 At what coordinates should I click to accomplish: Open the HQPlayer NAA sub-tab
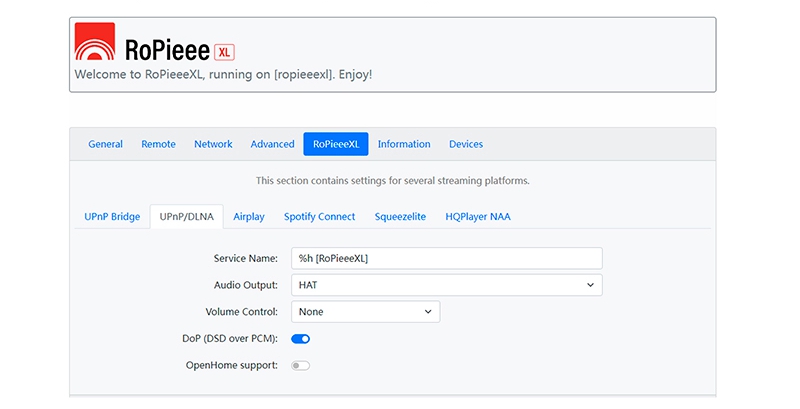click(x=479, y=216)
